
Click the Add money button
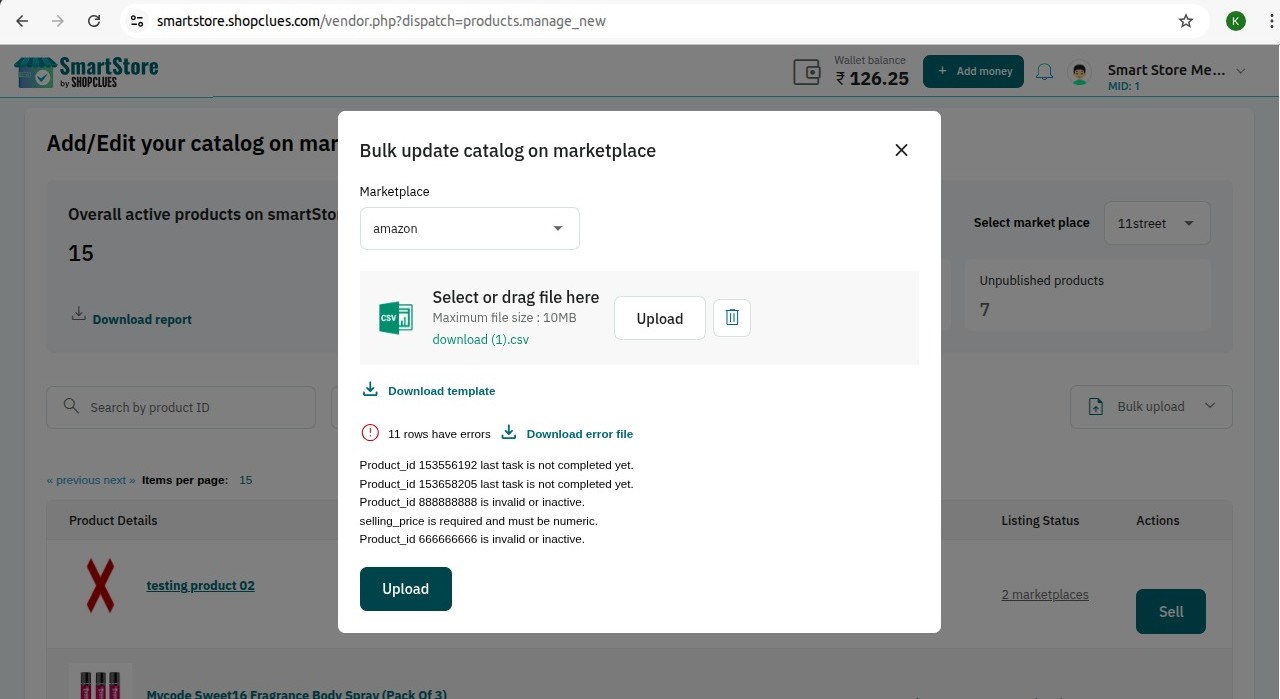[x=973, y=71]
